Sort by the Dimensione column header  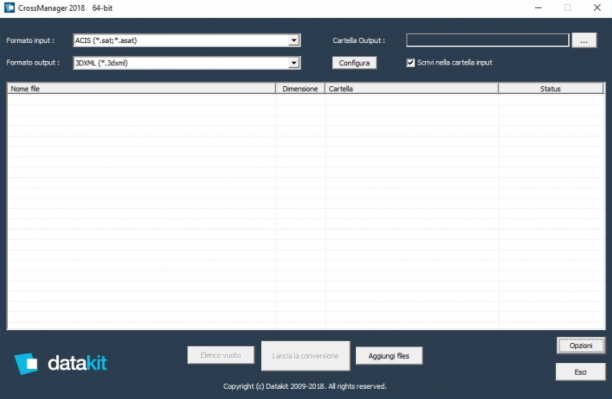pos(300,89)
